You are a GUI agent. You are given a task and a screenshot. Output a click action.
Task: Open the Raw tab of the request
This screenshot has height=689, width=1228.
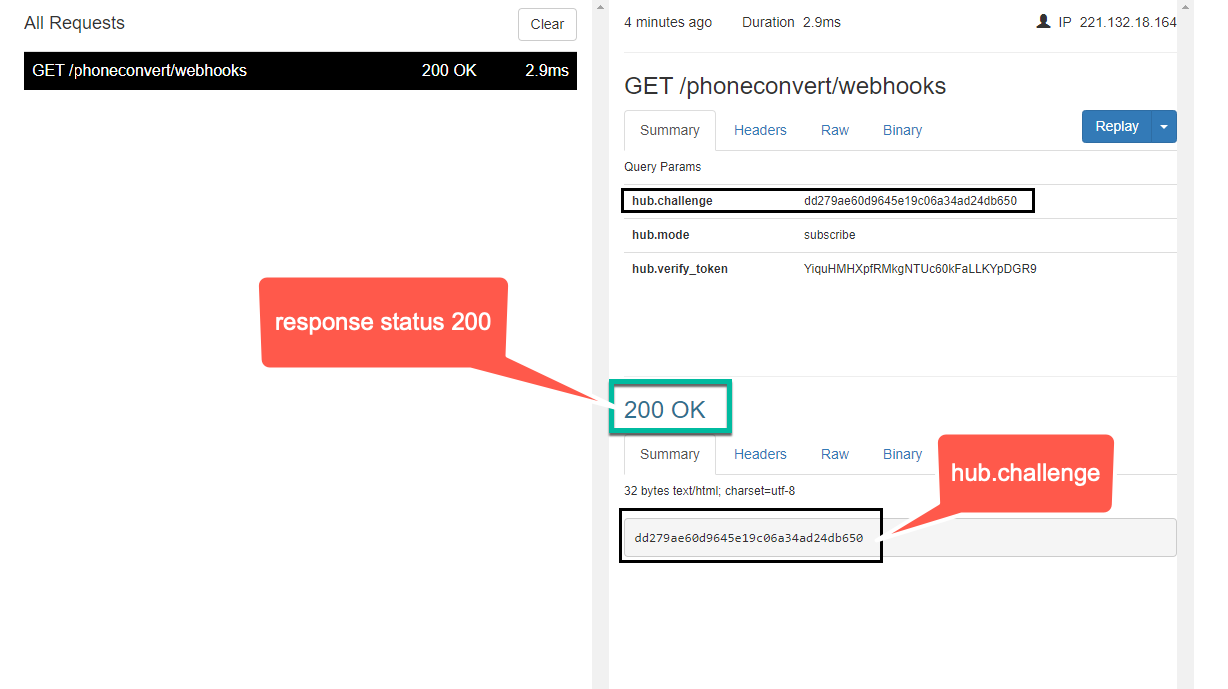pyautogui.click(x=835, y=130)
